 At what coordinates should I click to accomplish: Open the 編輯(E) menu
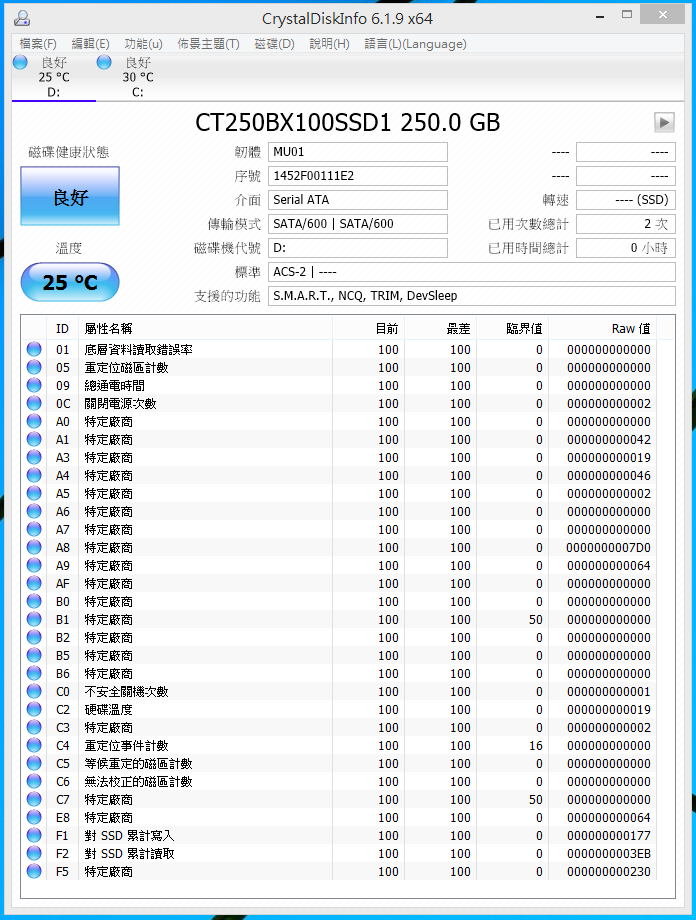pos(90,44)
